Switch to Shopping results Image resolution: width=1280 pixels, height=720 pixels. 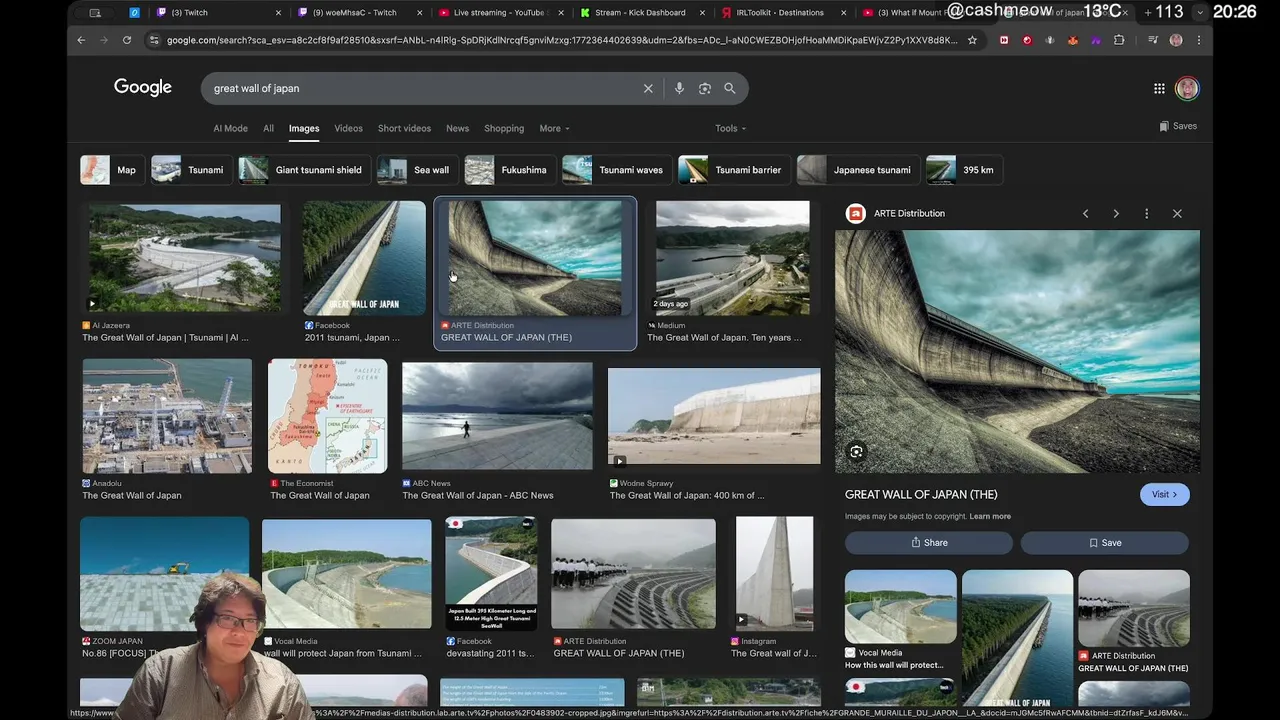[x=504, y=128]
